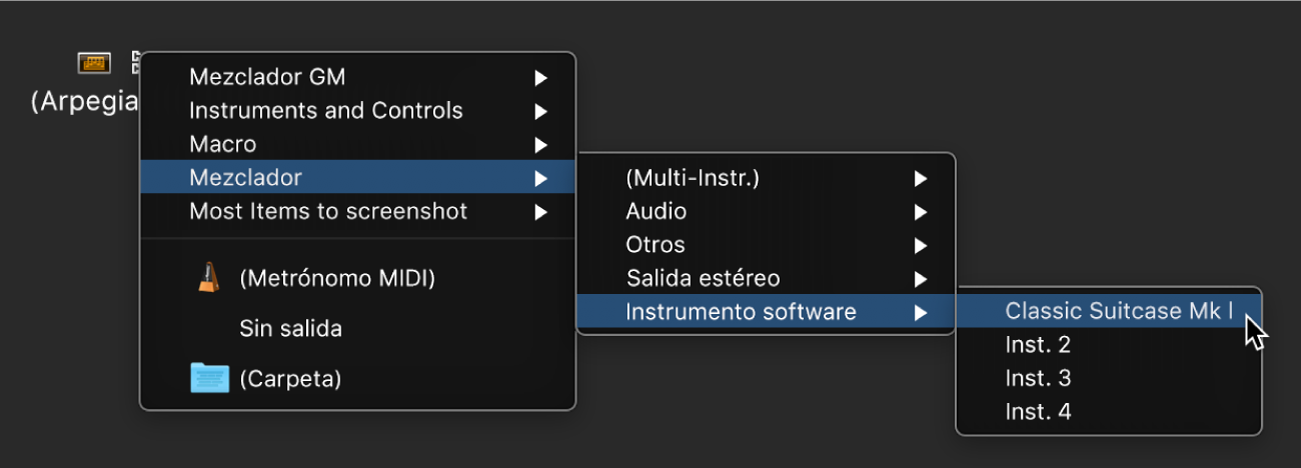The image size is (1301, 468).
Task: Expand the Audio submenu arrow
Action: click(x=920, y=212)
